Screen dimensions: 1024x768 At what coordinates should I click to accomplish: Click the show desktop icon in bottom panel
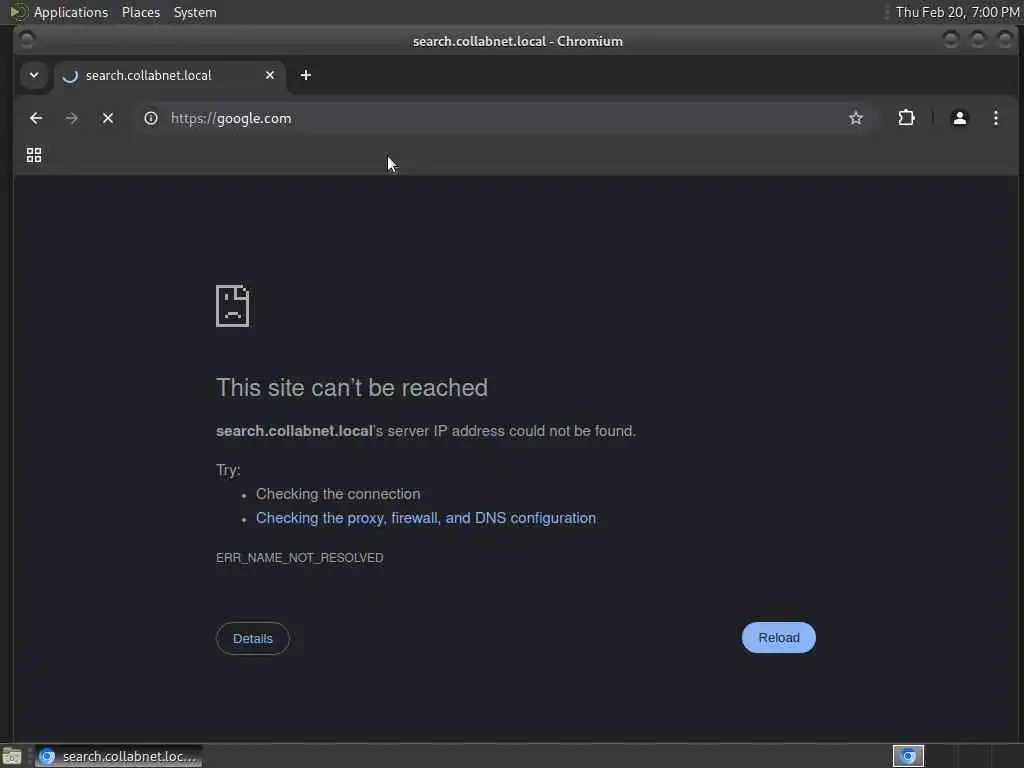(12, 756)
